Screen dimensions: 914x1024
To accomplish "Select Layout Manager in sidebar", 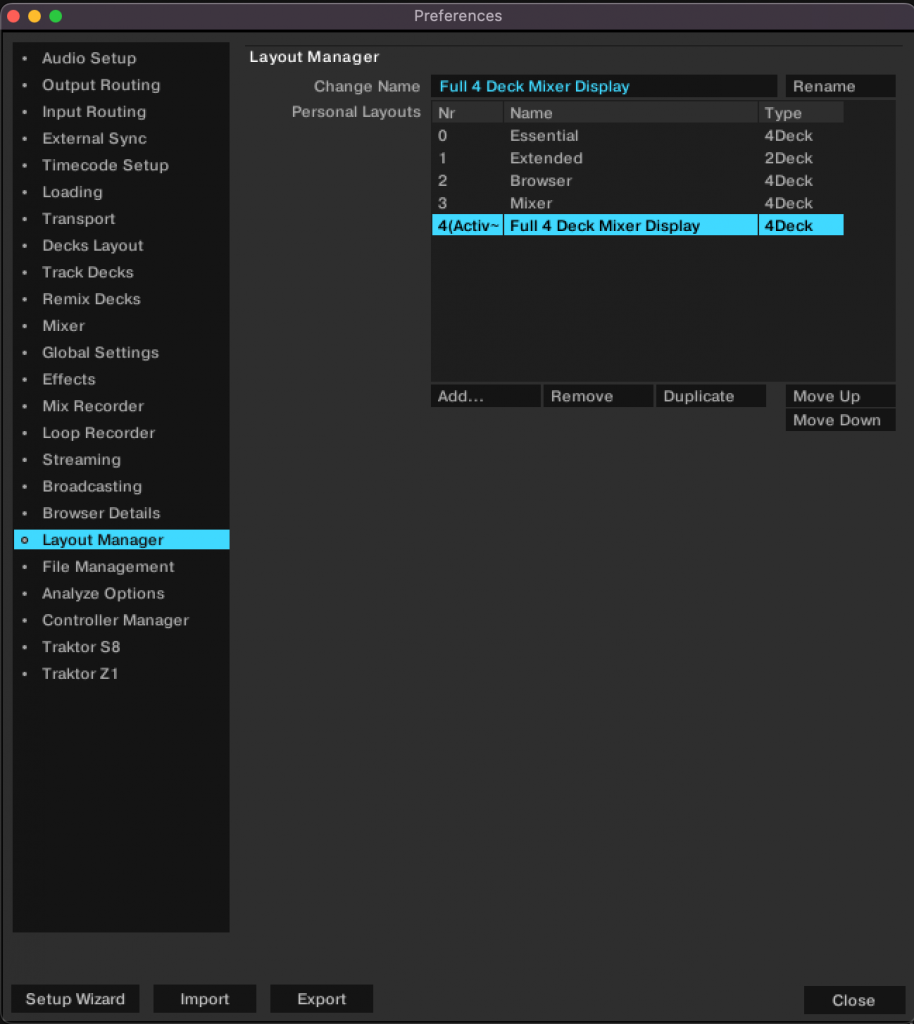I will (121, 540).
